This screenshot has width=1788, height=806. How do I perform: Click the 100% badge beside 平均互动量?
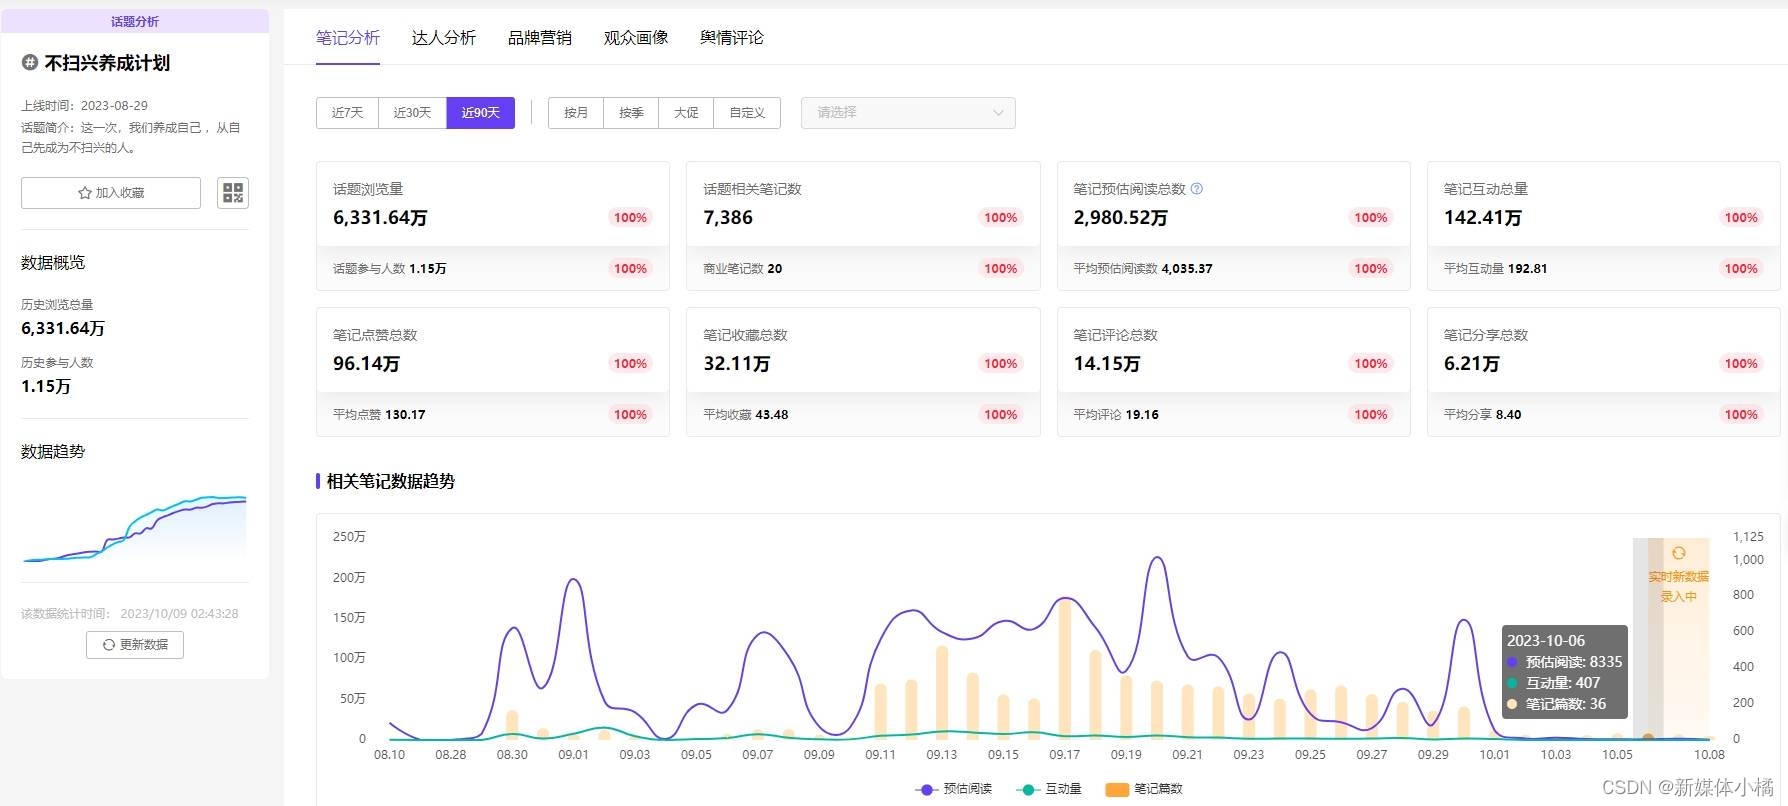pyautogui.click(x=1740, y=269)
